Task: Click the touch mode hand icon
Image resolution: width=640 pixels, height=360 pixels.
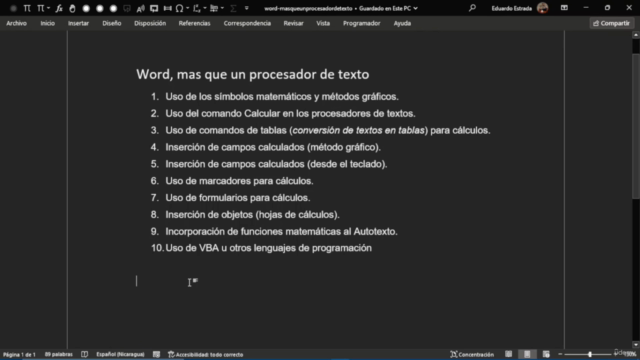Action: pyautogui.click(x=72, y=8)
